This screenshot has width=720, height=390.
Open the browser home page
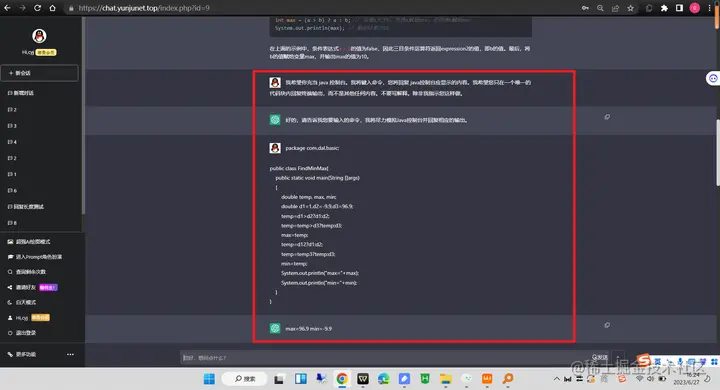[x=52, y=8]
